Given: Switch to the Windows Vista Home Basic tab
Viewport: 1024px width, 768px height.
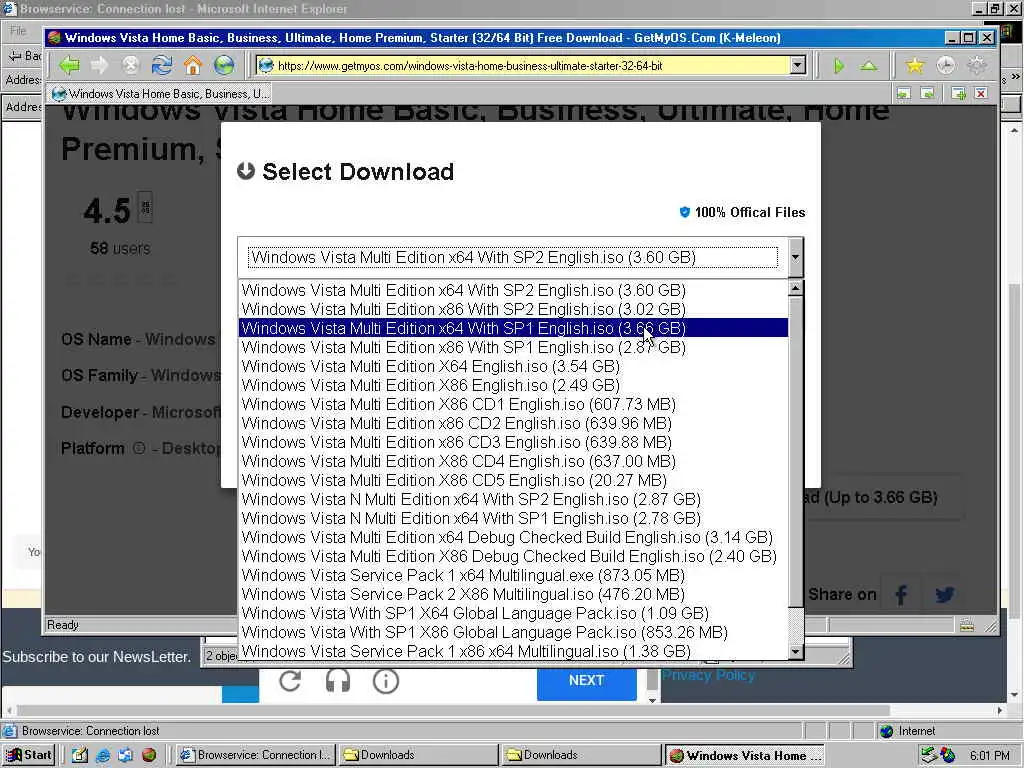Looking at the screenshot, I should click(161, 94).
